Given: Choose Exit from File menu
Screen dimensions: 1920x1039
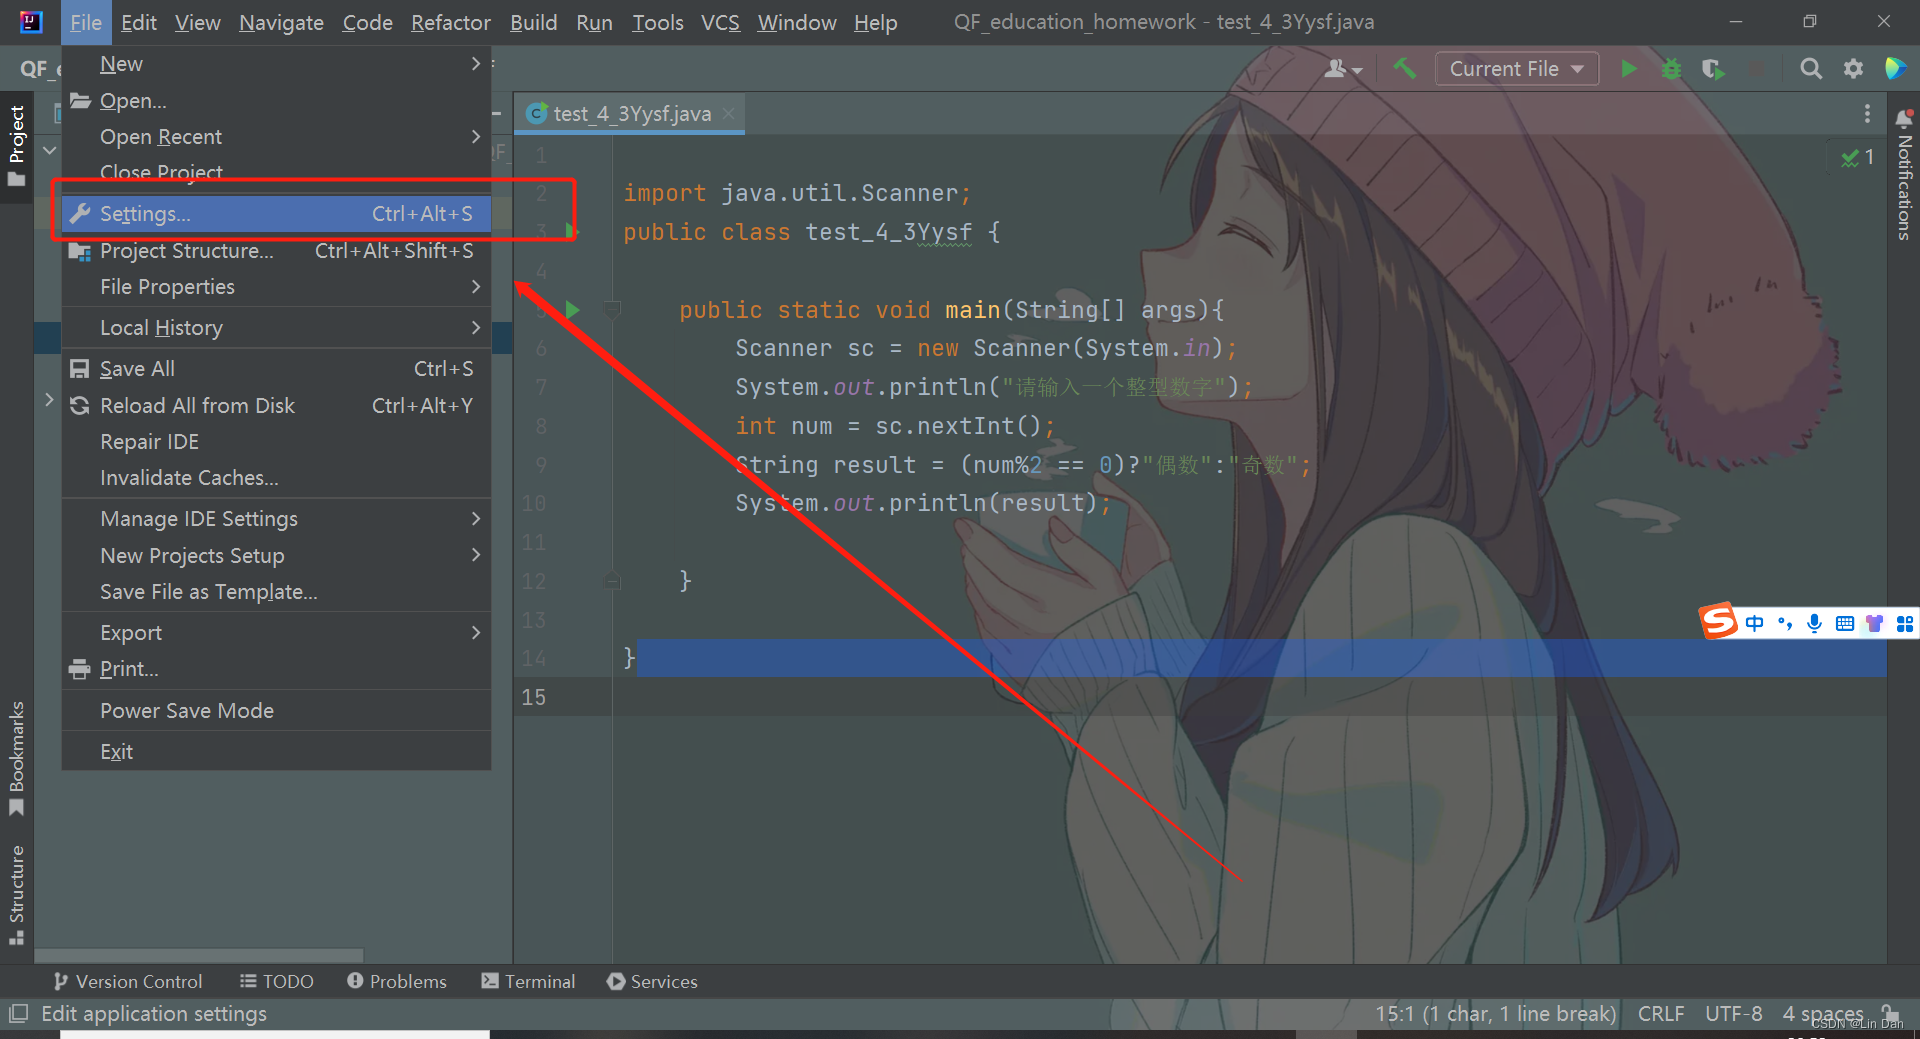Looking at the screenshot, I should pyautogui.click(x=276, y=752).
